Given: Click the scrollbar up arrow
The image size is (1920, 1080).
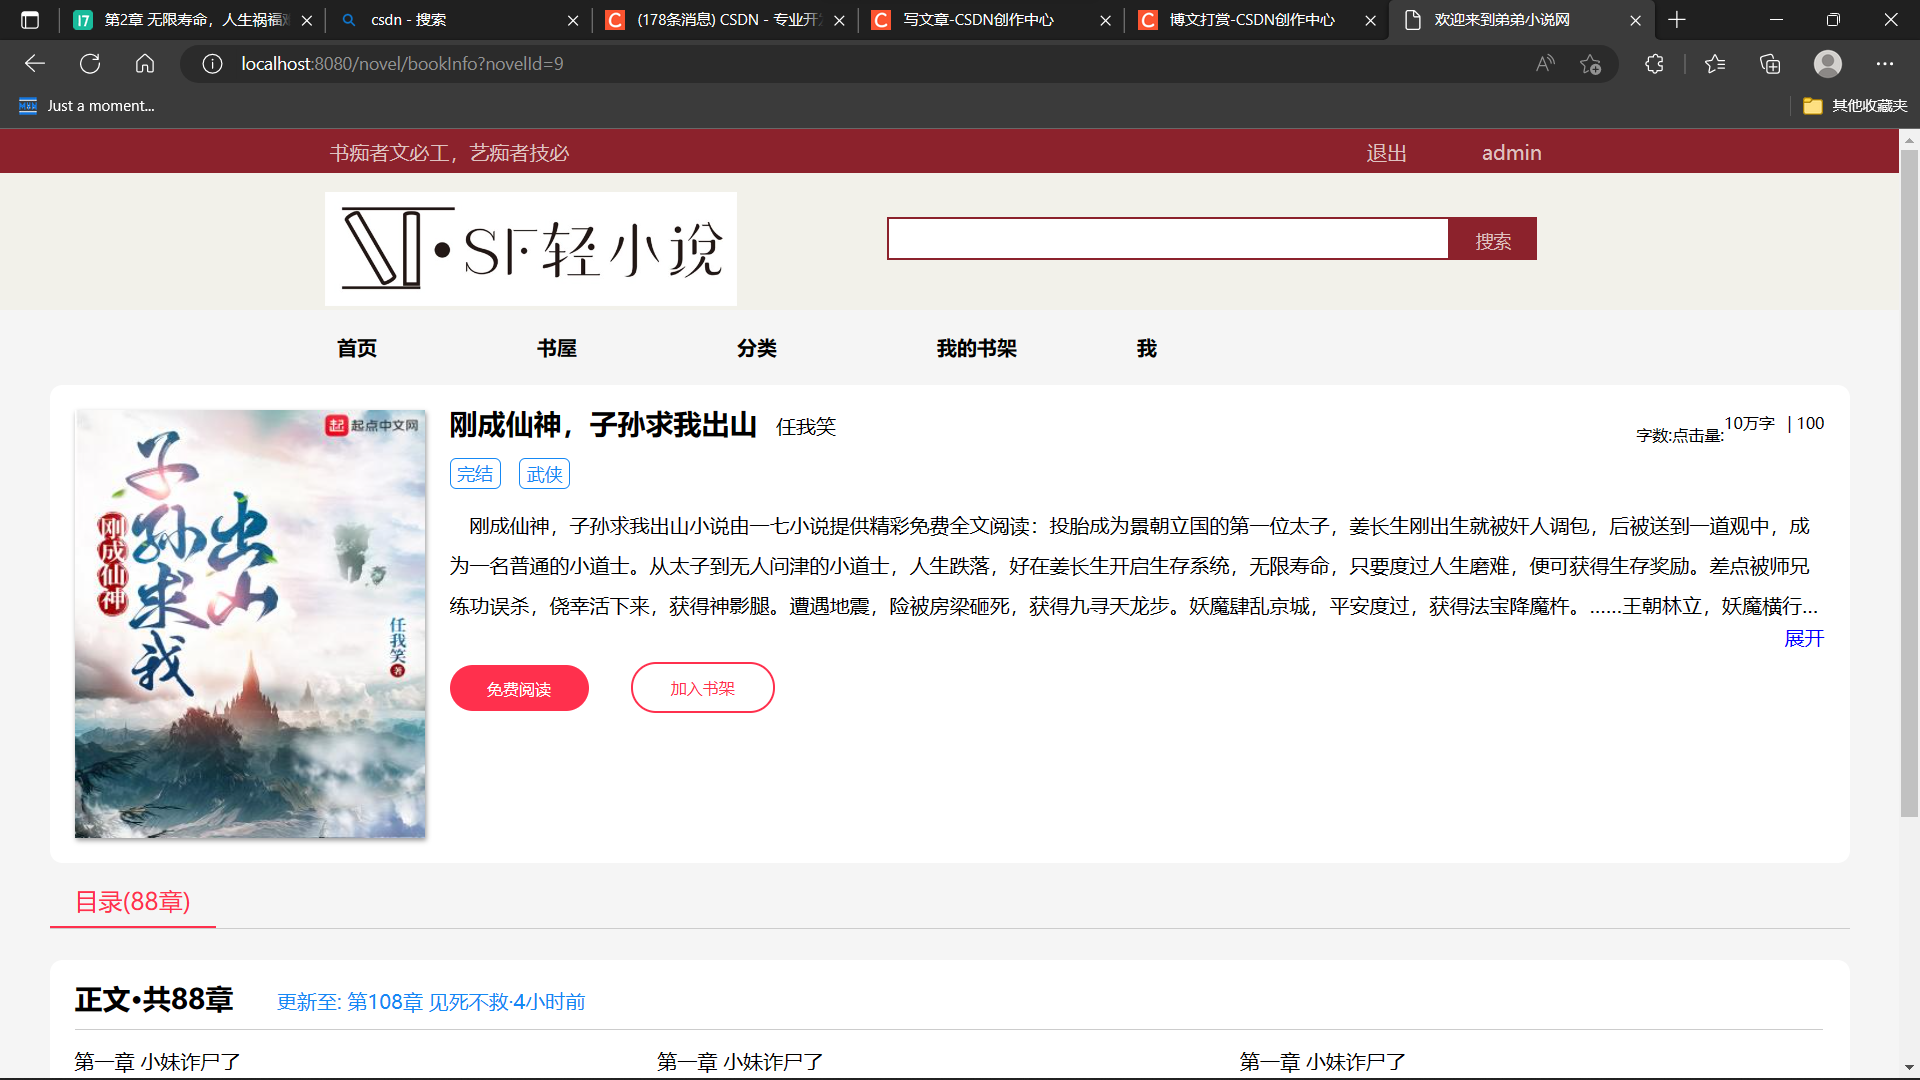Looking at the screenshot, I should tap(1909, 139).
